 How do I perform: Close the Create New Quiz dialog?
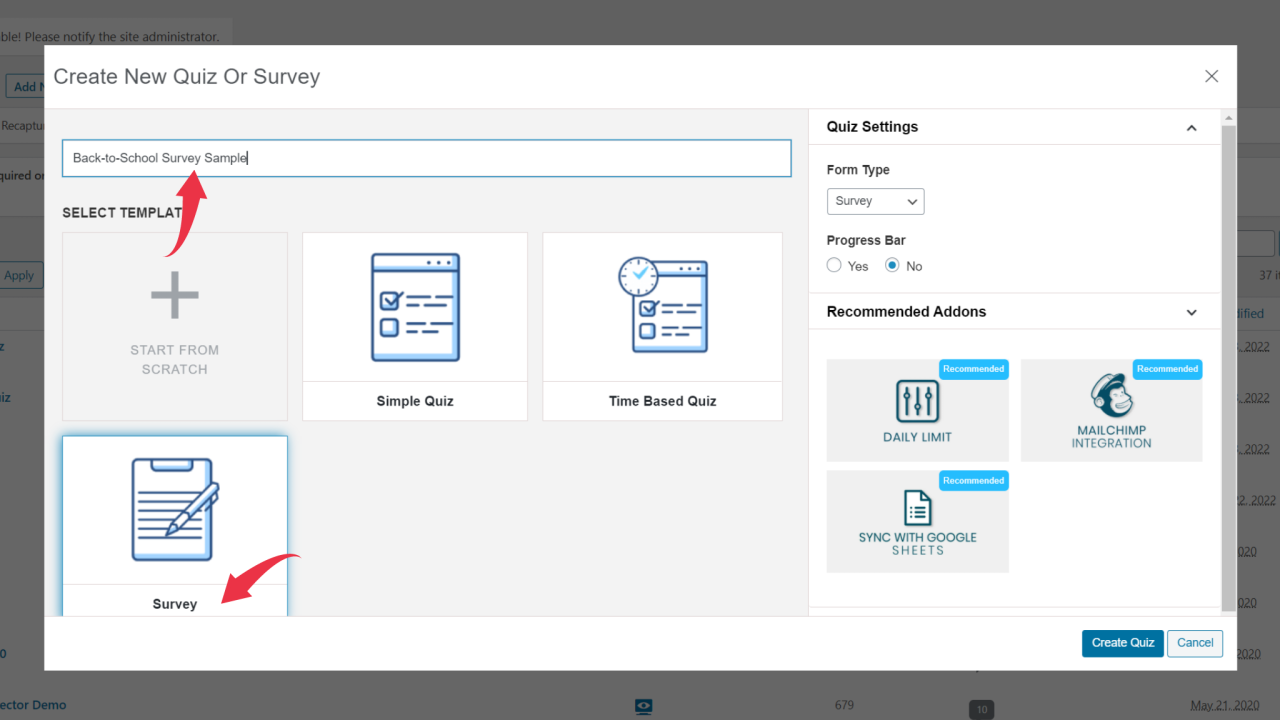[x=1211, y=76]
